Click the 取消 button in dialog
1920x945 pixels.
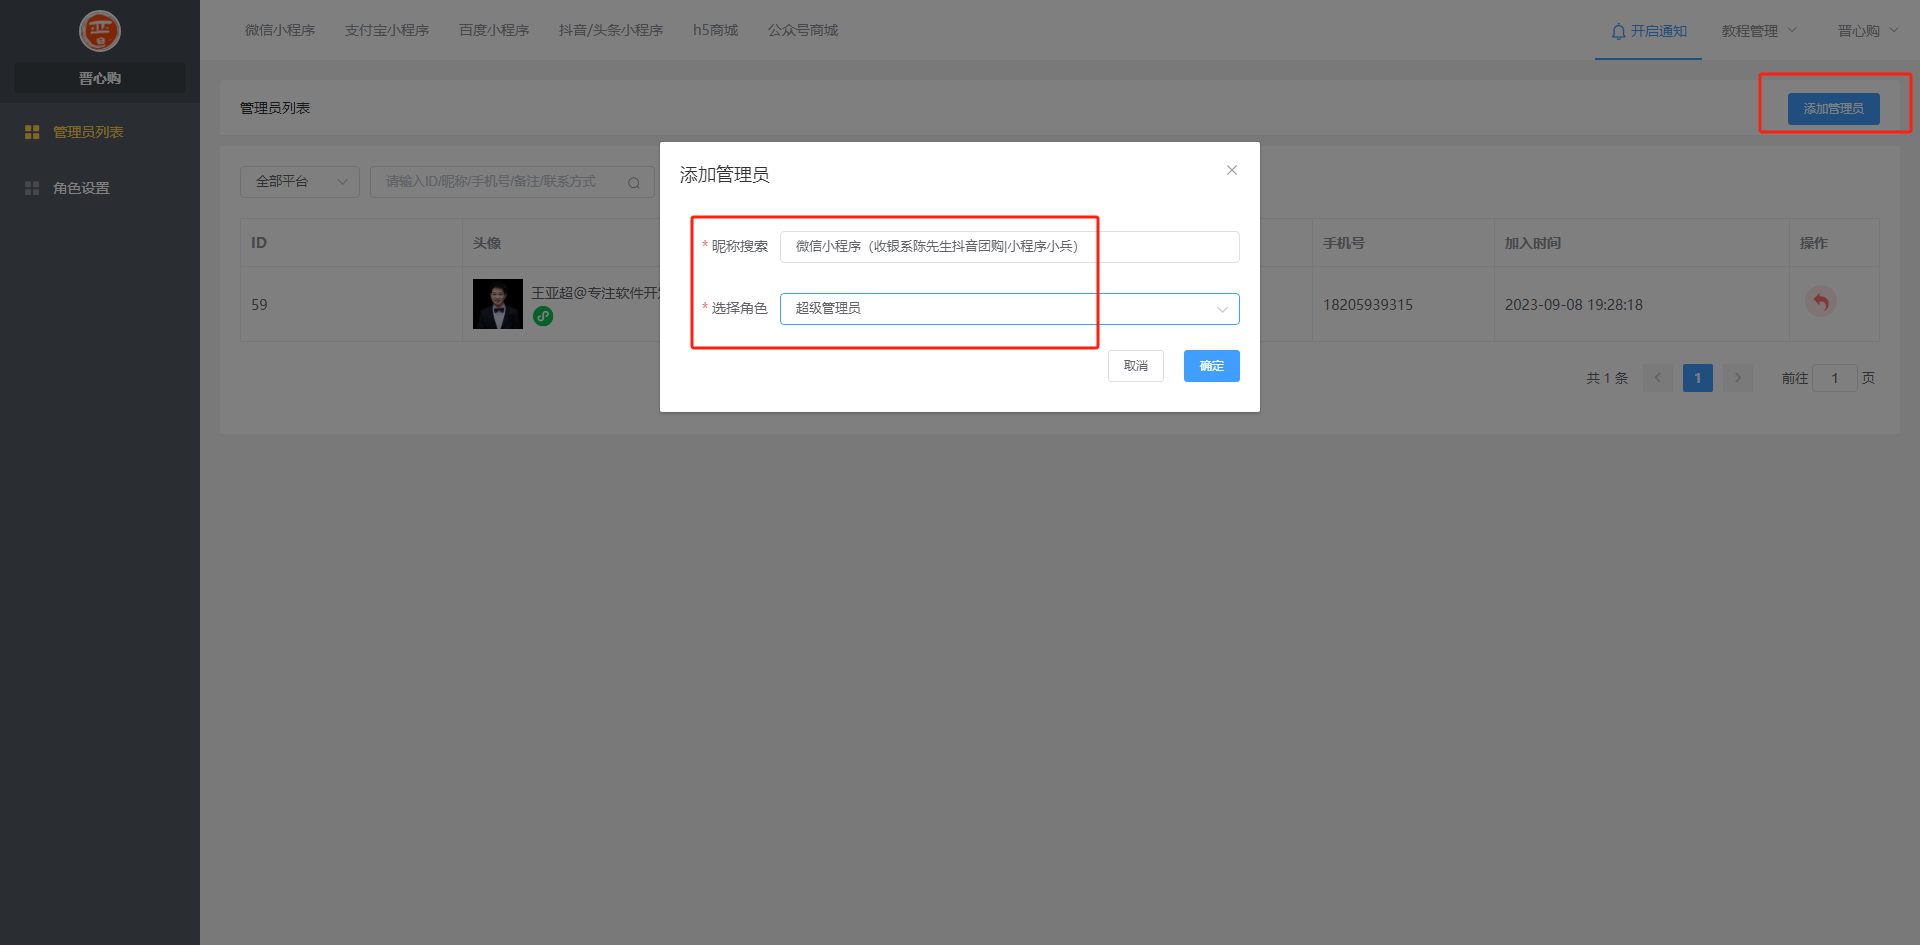click(x=1135, y=366)
